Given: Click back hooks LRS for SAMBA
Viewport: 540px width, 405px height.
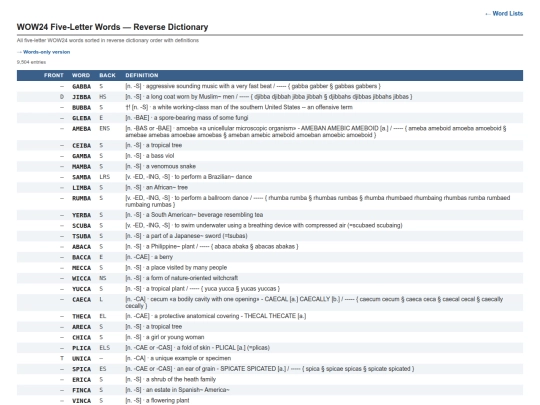Looking at the screenshot, I should point(104,177).
